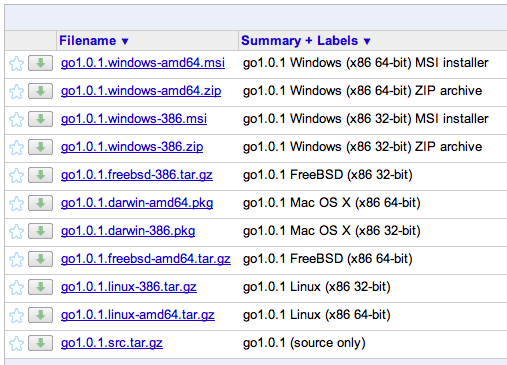
Task: Click summary 'go1.0.1 Mac OS X (x86 64-bit)'
Action: [332, 203]
